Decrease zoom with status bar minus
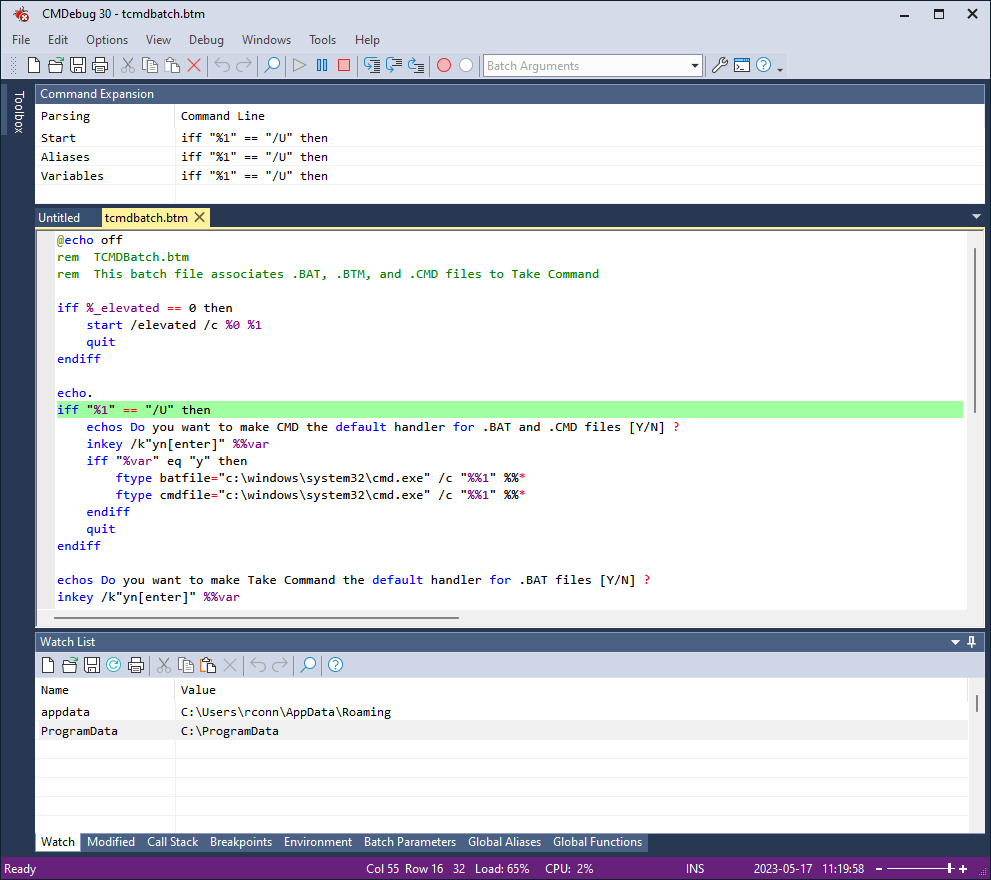Screen dimensions: 991x880 879,869
